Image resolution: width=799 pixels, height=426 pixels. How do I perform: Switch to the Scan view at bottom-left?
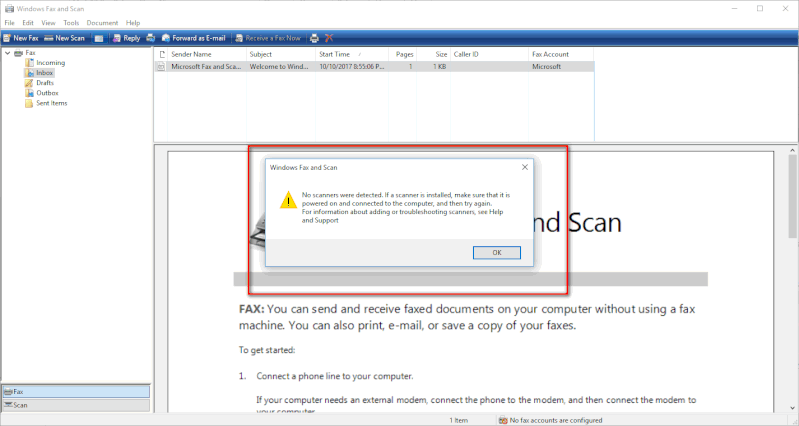[76, 405]
